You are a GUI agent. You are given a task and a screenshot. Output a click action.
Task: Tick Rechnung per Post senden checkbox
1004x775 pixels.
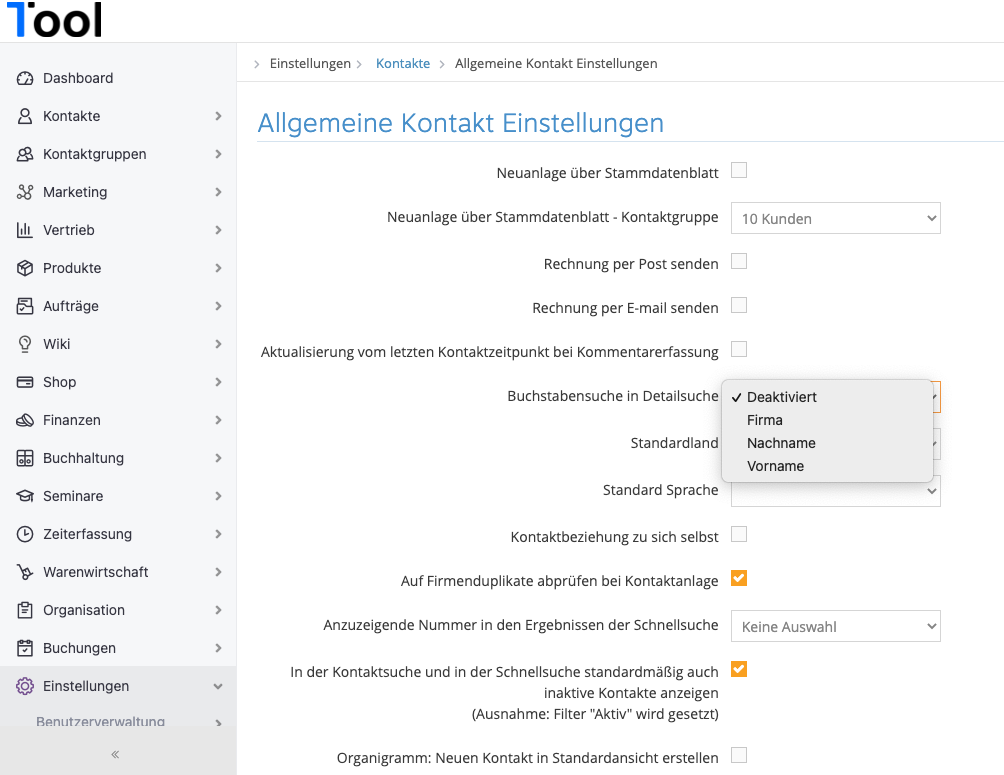[x=739, y=261]
